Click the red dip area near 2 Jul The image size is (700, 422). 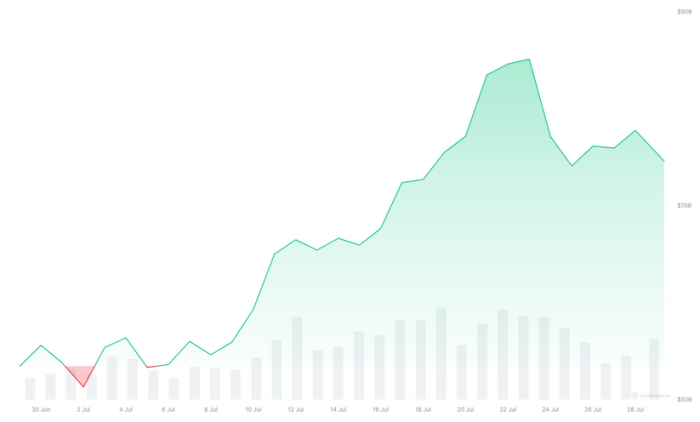(82, 375)
